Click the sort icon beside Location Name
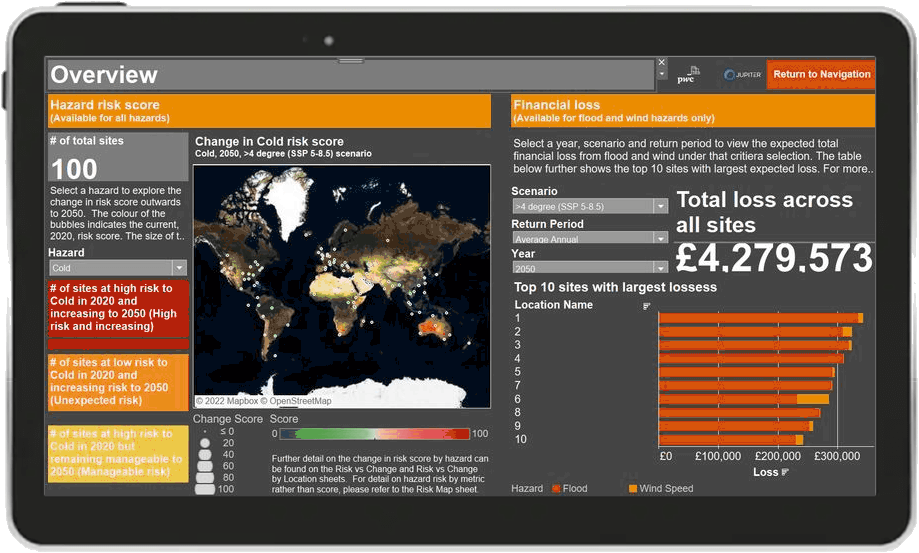 pos(647,305)
